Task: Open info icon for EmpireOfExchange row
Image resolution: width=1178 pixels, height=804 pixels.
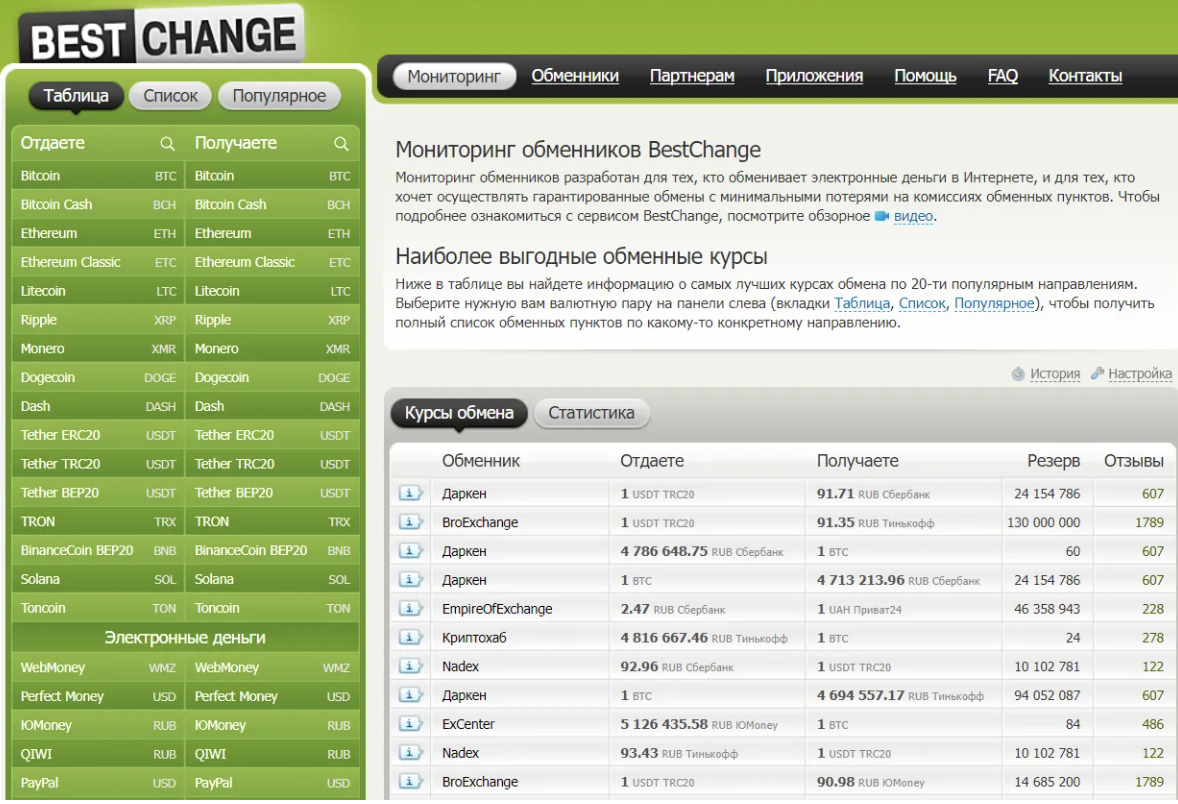Action: click(410, 608)
